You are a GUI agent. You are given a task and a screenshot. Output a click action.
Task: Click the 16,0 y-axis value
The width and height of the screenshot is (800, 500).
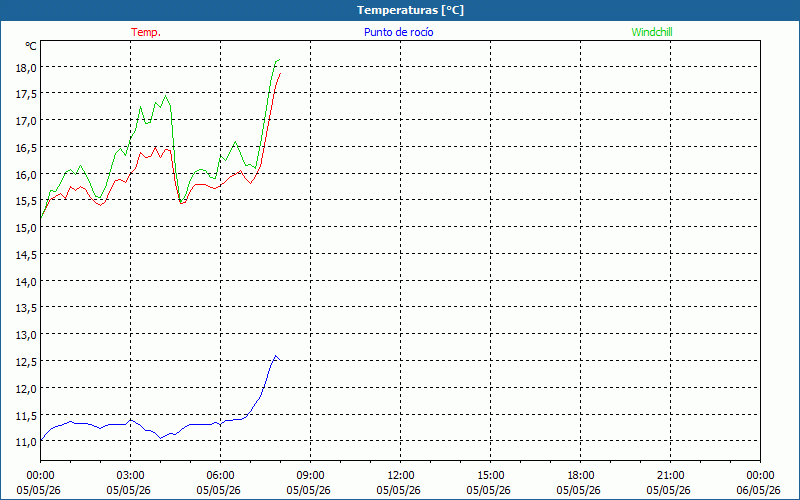26,175
